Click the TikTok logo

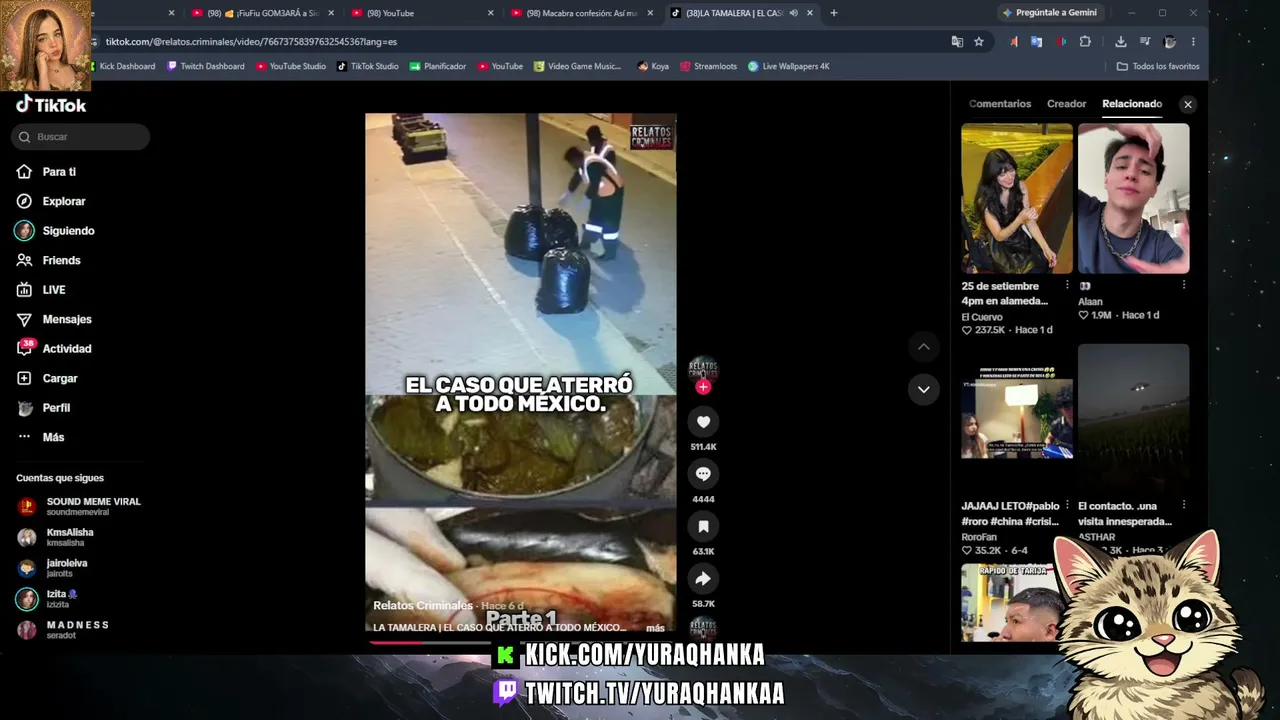point(51,105)
